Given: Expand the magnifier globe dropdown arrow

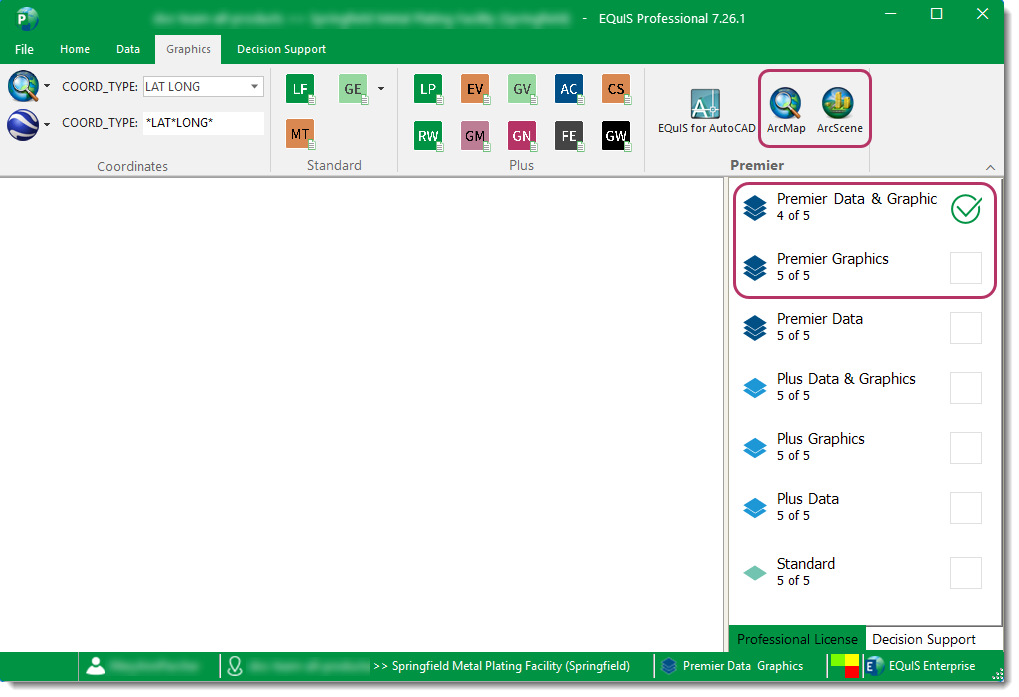Looking at the screenshot, I should [47, 86].
